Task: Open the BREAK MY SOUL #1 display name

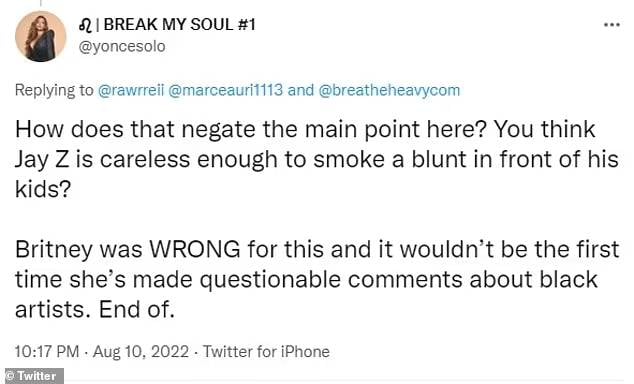Action: (x=167, y=25)
